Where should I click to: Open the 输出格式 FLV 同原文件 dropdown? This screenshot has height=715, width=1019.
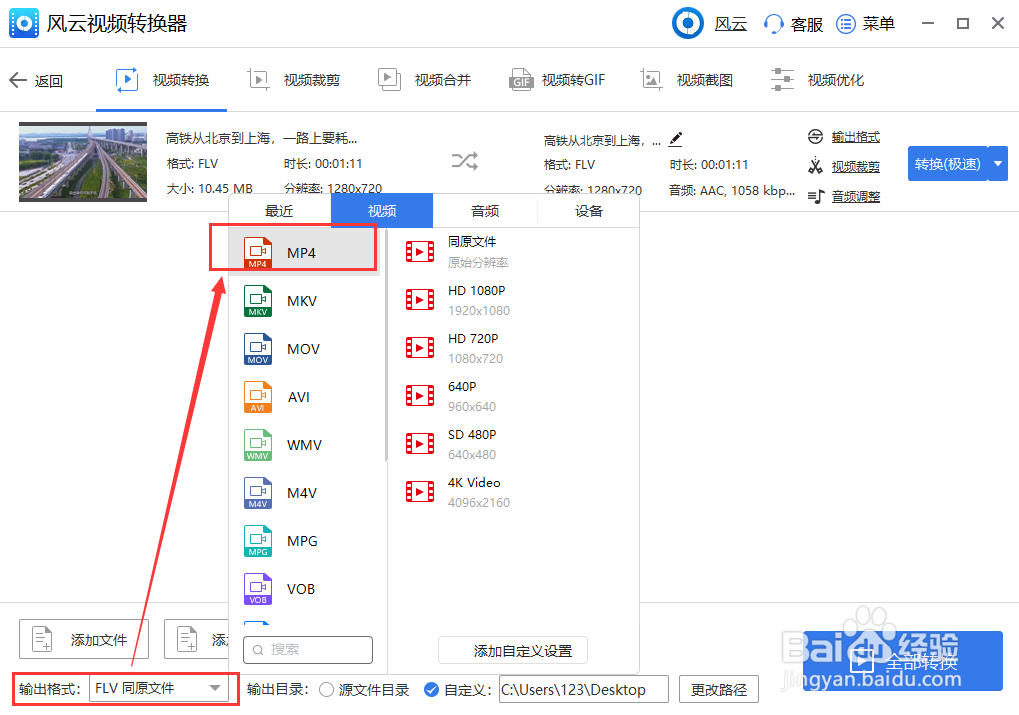click(159, 688)
